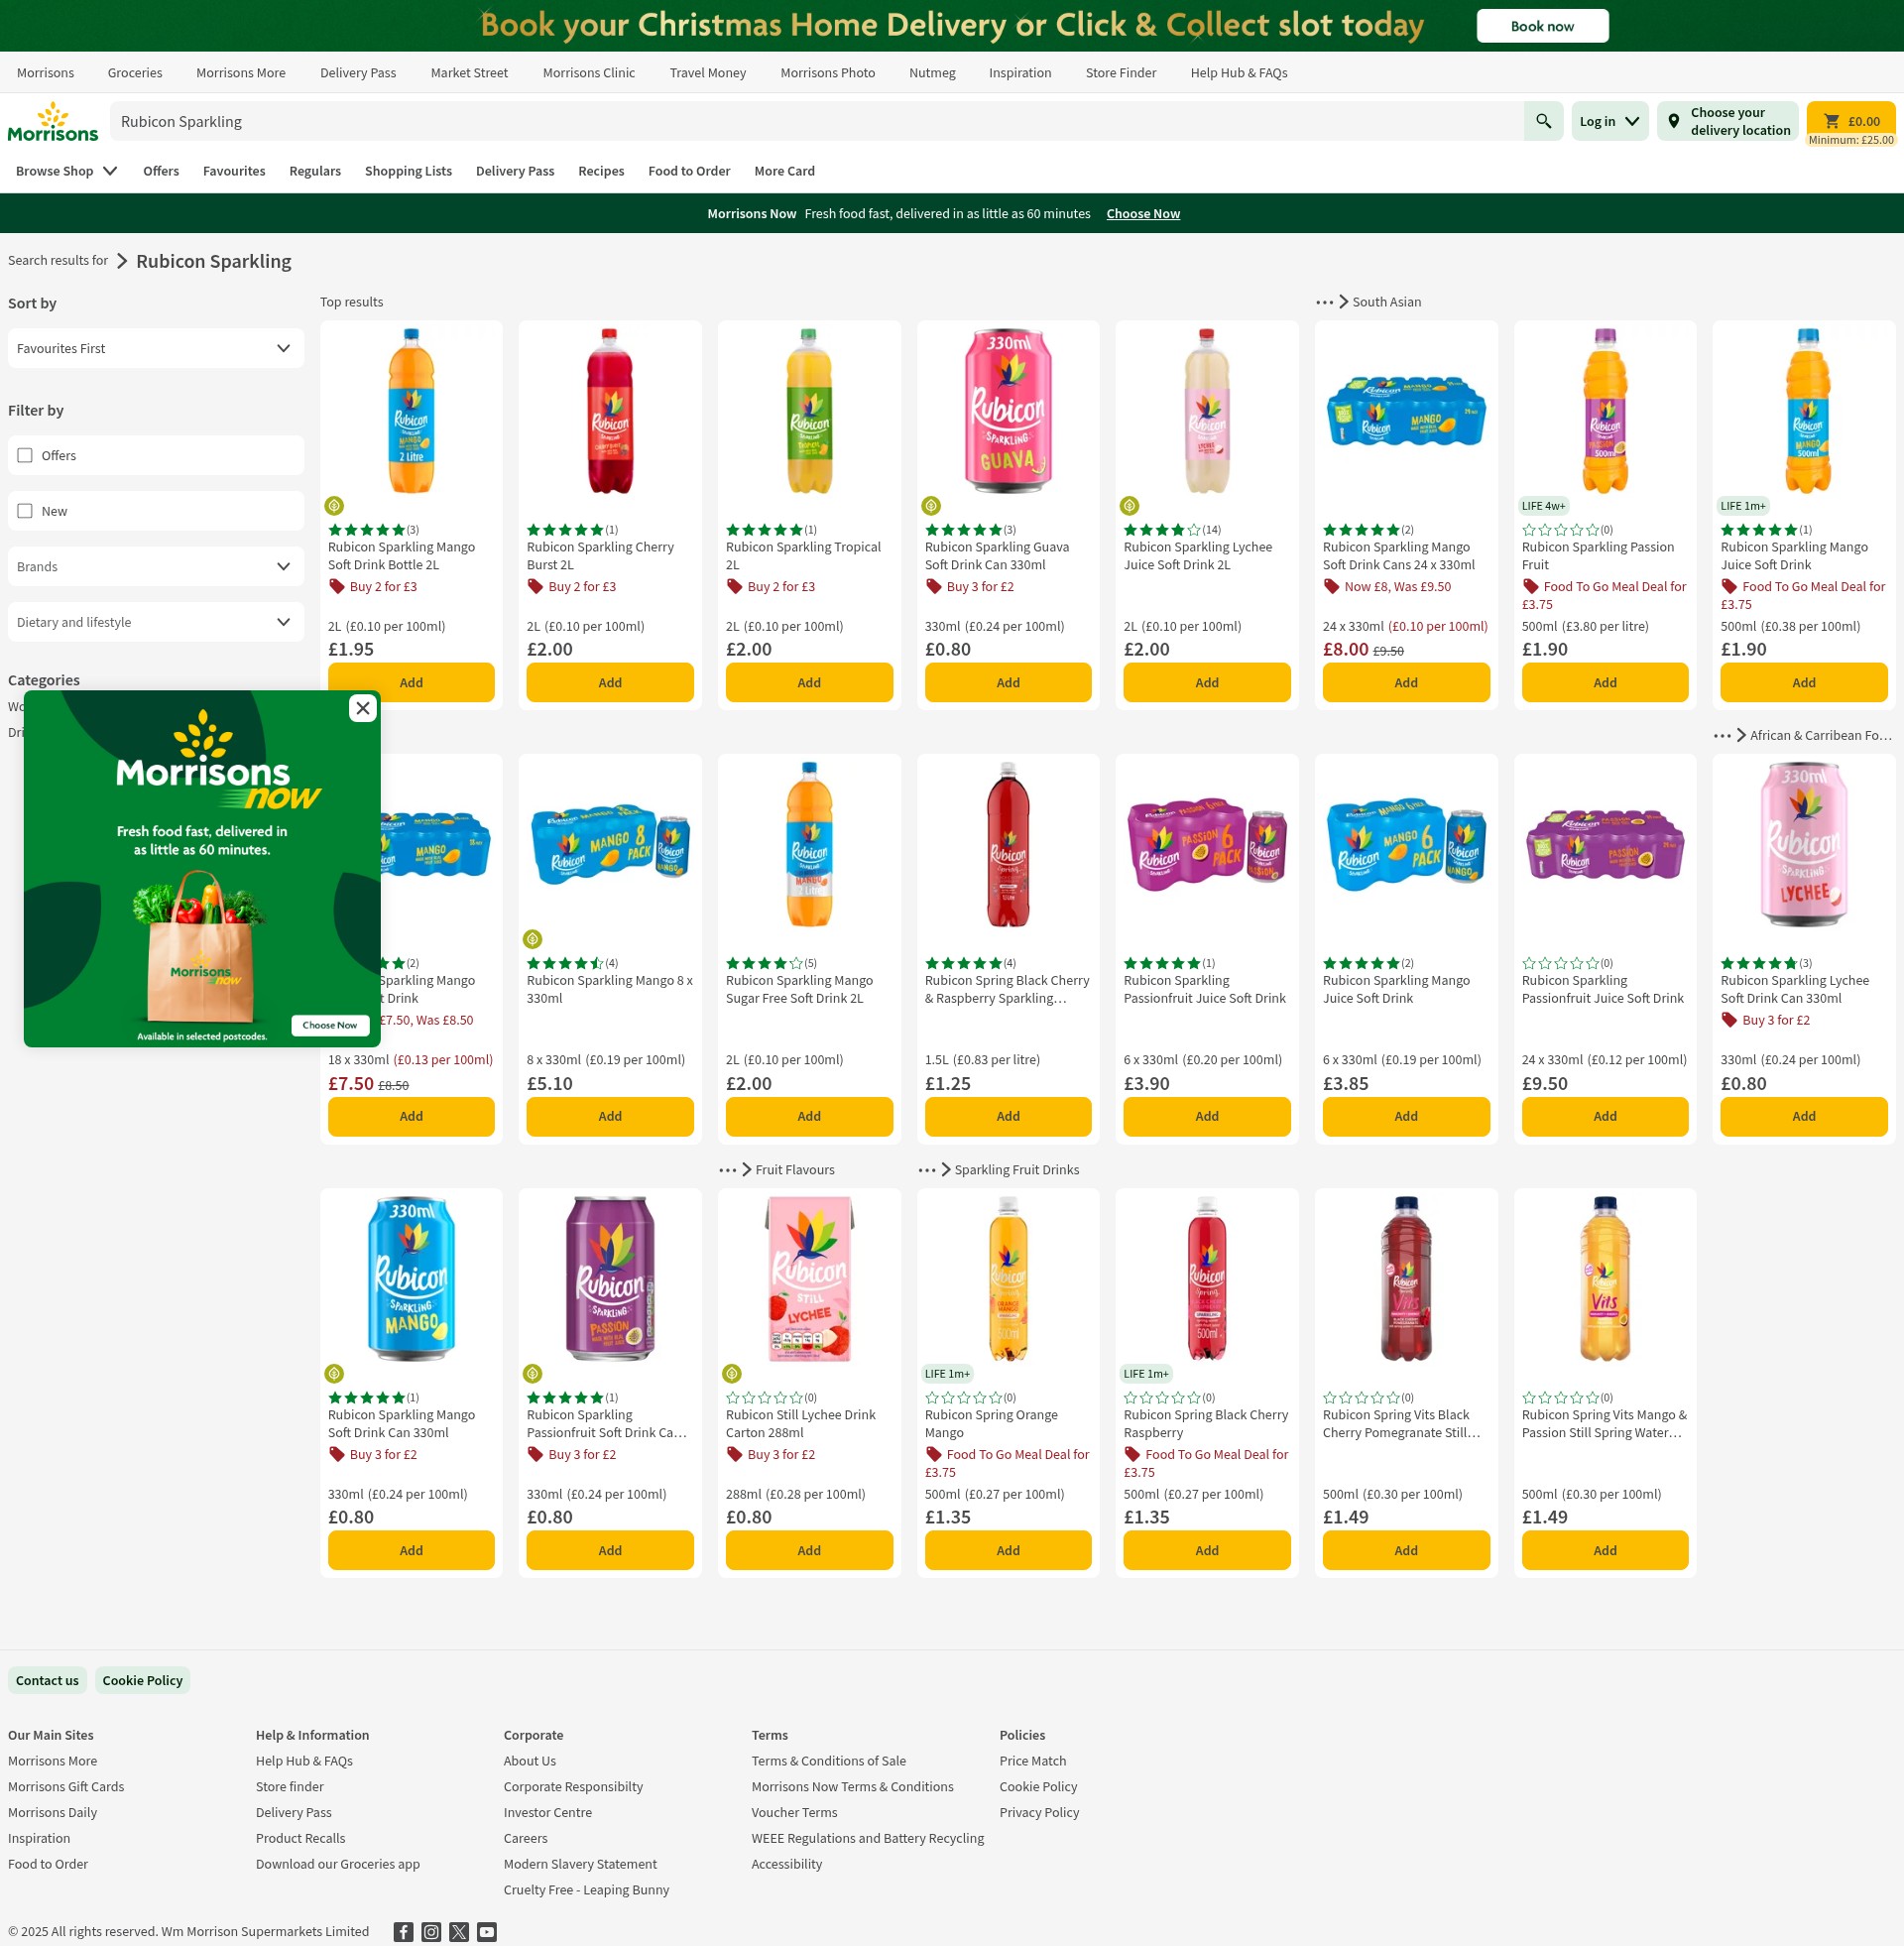1904x1946 pixels.
Task: Open the basket trolley icon
Action: coord(1831,121)
